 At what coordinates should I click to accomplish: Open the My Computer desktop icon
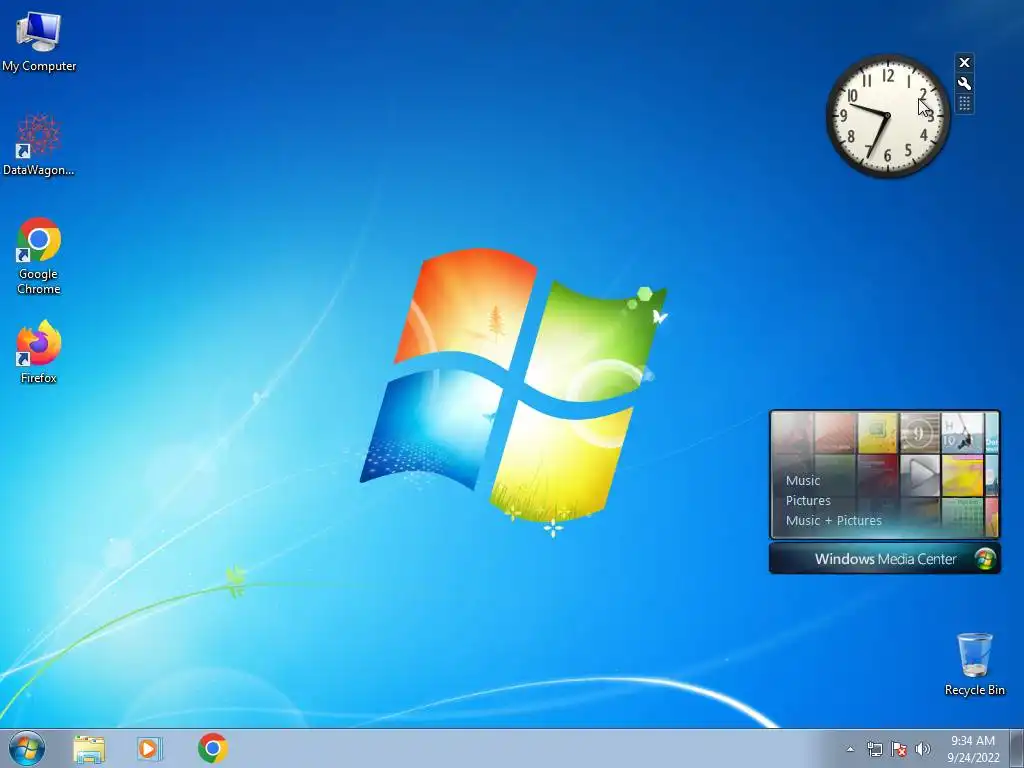tap(39, 42)
